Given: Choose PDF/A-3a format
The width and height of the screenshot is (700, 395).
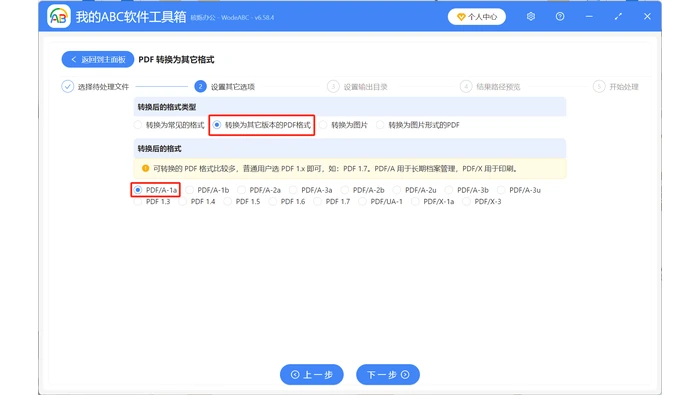Looking at the screenshot, I should (311, 190).
